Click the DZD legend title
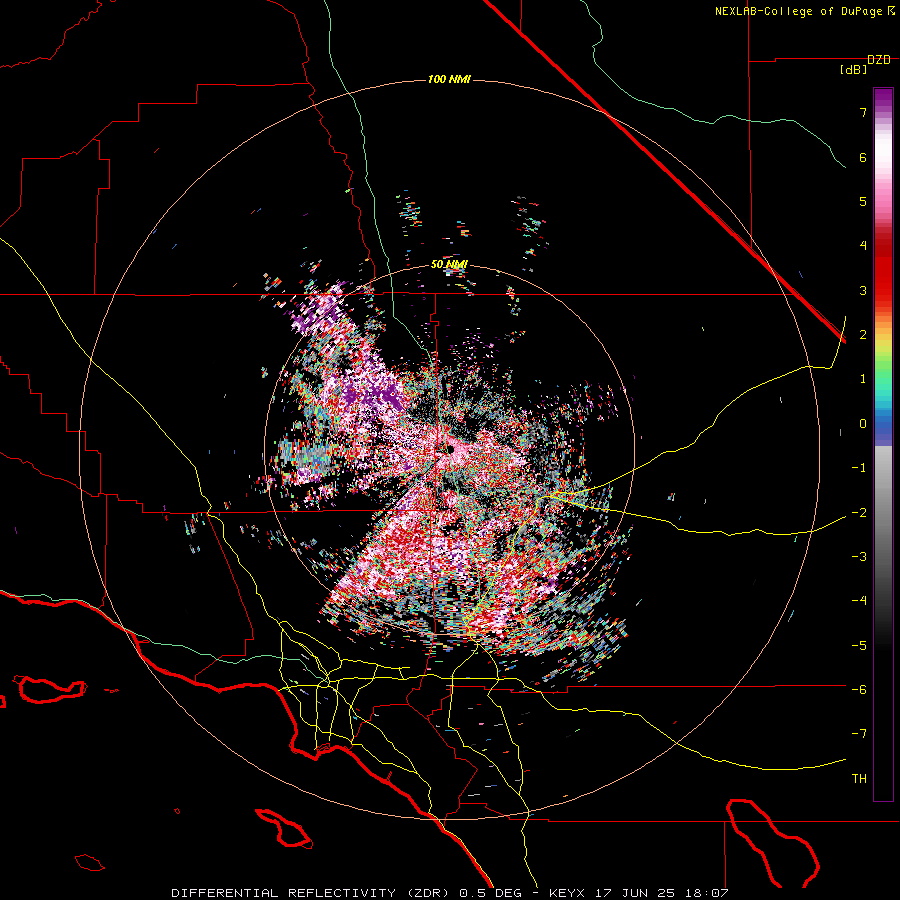The height and width of the screenshot is (900, 900). (879, 60)
